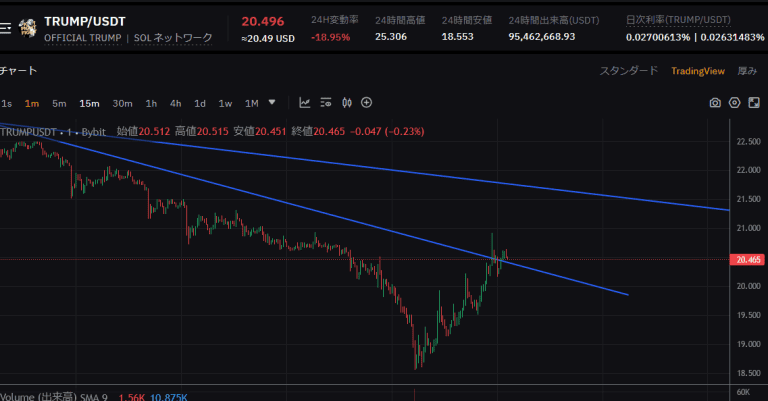Open the candlestick chart type icon

[347, 102]
